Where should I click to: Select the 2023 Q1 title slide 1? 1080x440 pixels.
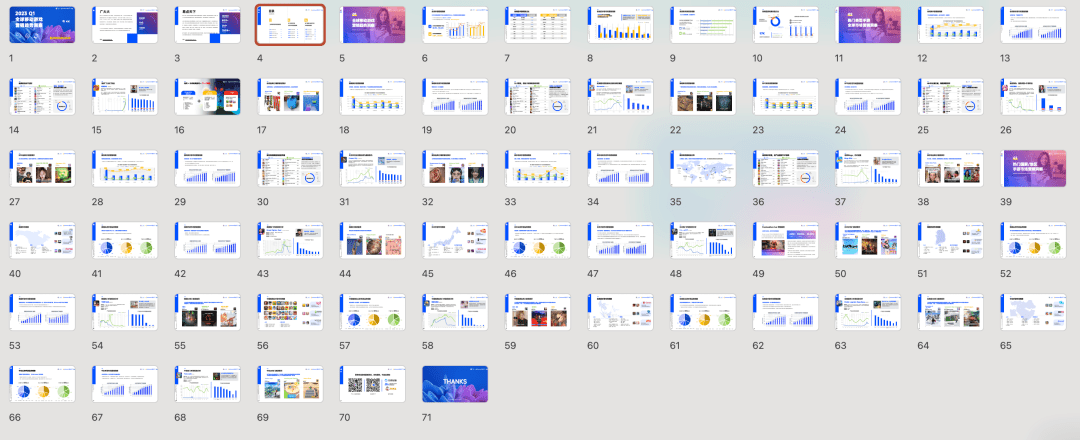41,25
